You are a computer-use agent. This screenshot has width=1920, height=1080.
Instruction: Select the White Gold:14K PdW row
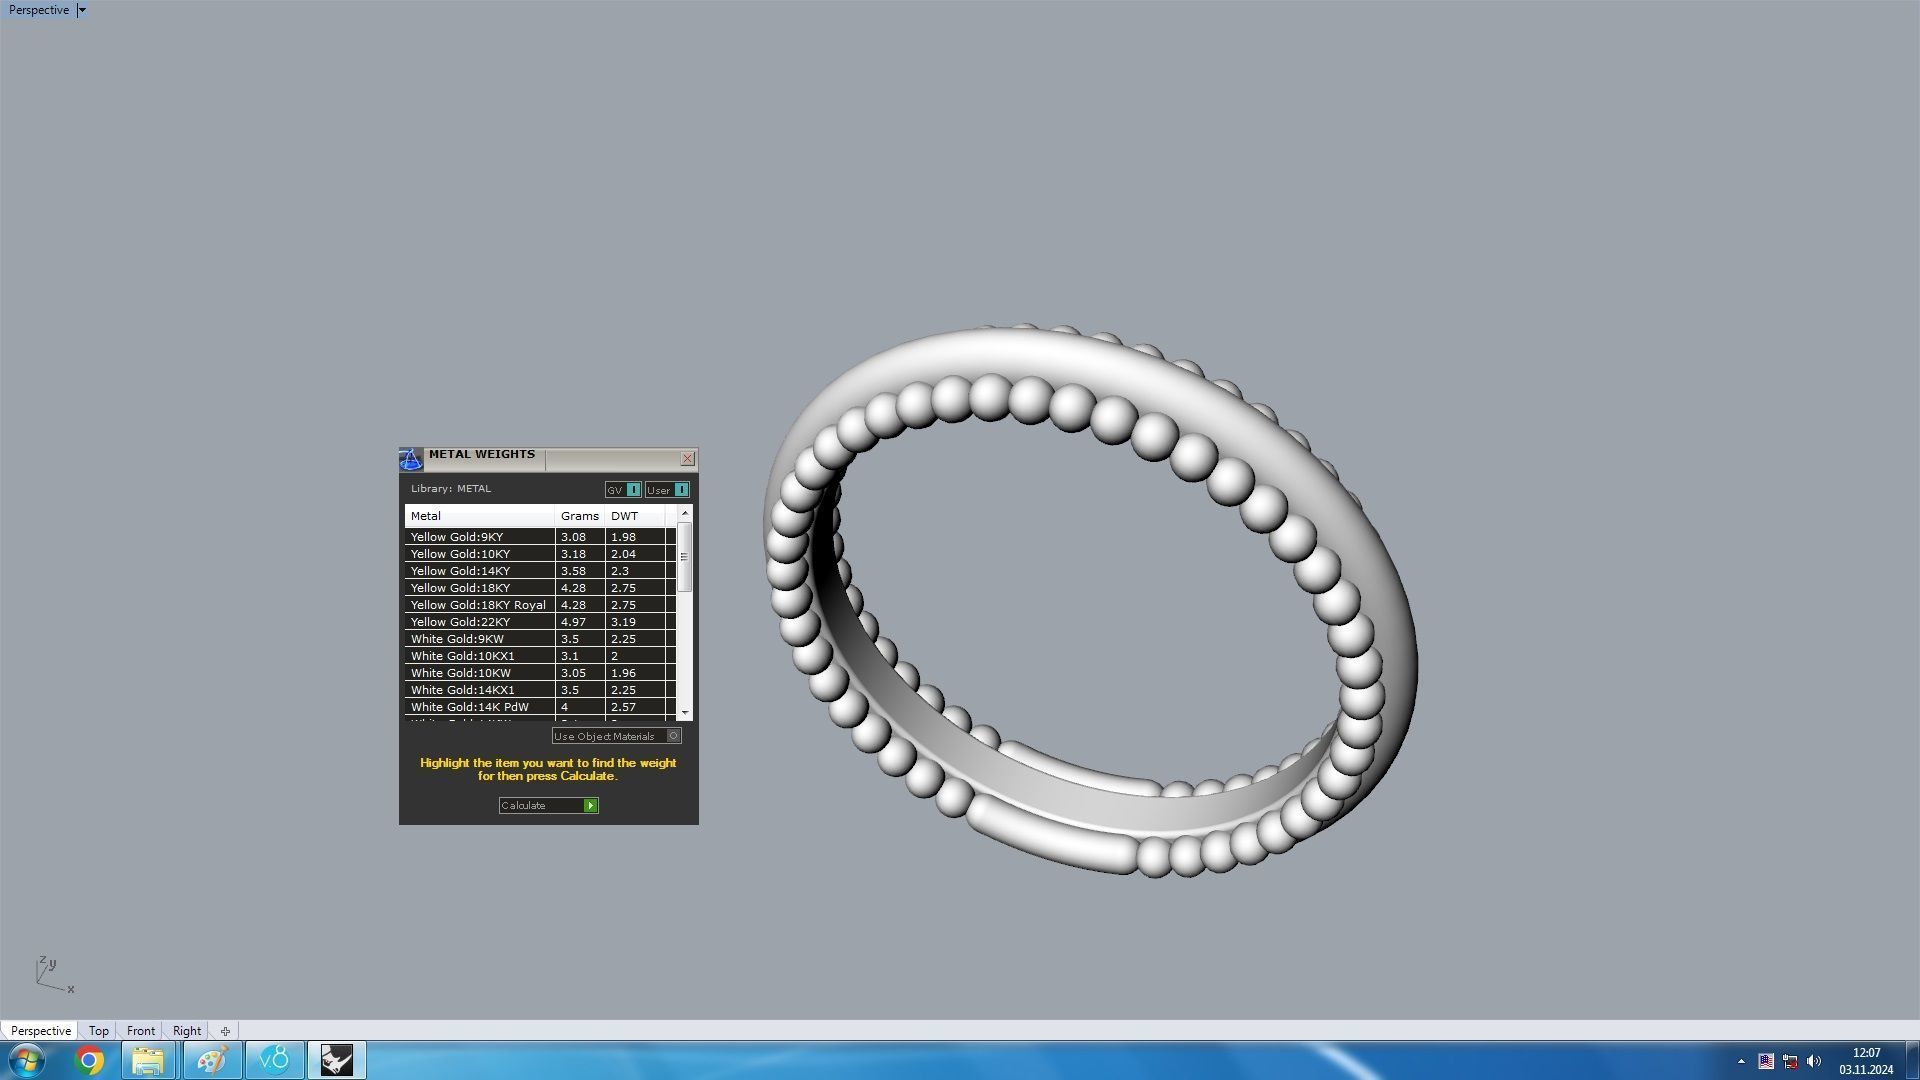(x=540, y=707)
